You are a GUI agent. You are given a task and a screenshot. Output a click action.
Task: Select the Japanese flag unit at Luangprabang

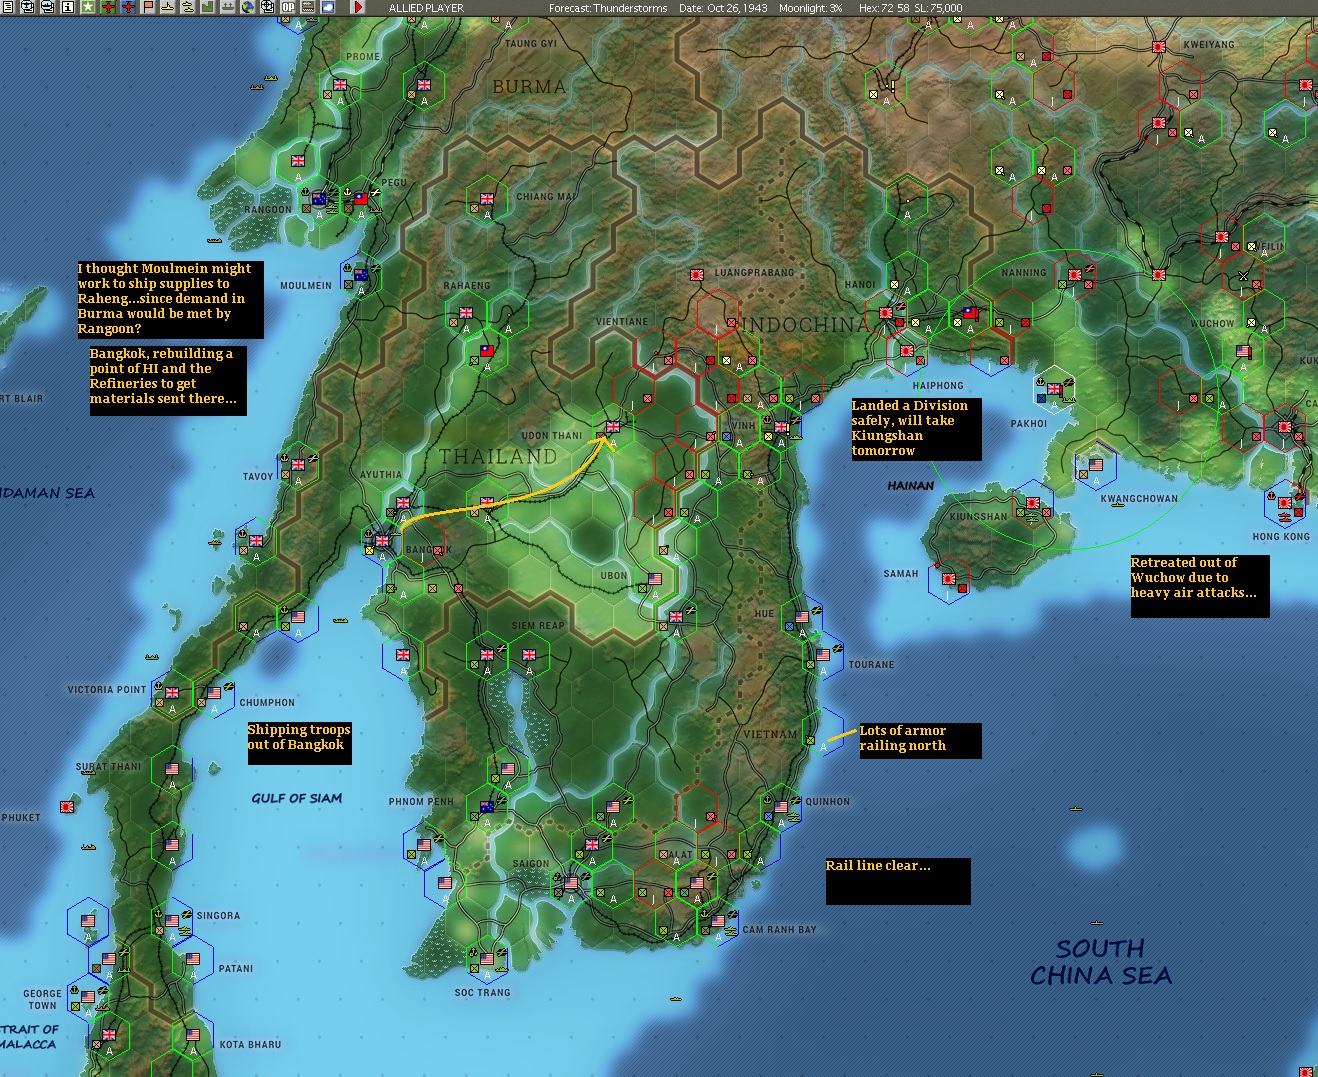698,274
